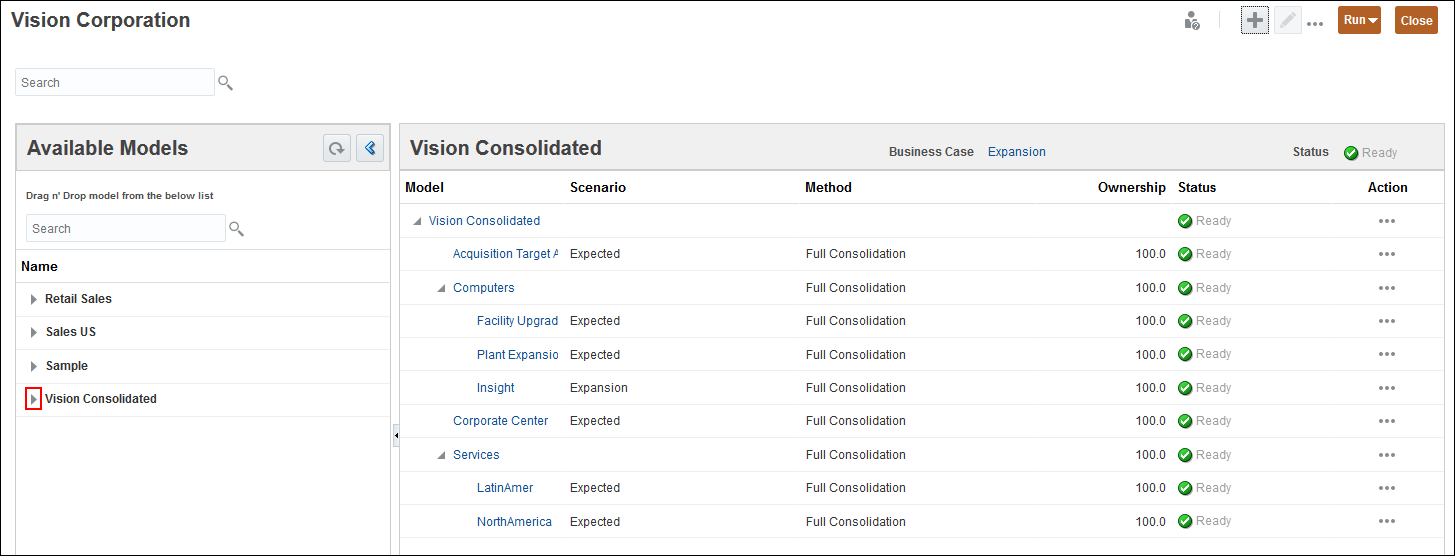Click the Add plus icon
The image size is (1455, 556).
tap(1255, 21)
